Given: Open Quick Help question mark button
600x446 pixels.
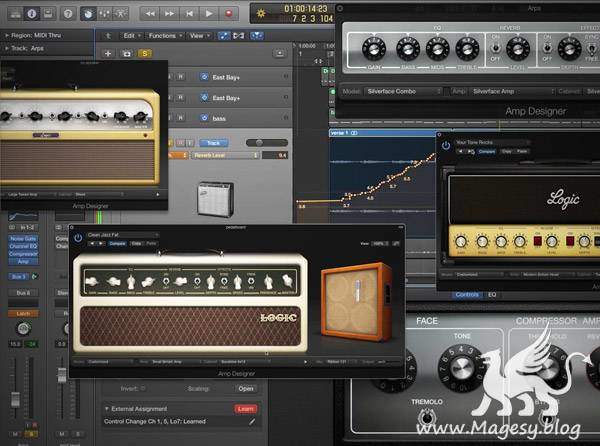Looking at the screenshot, I should pos(68,14).
